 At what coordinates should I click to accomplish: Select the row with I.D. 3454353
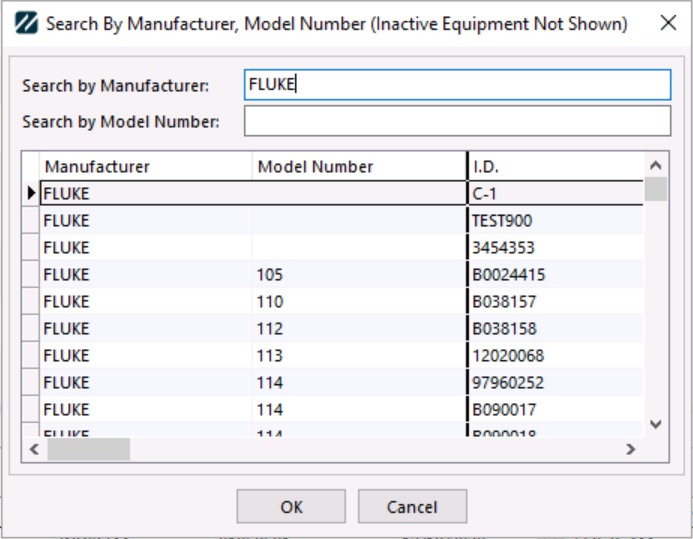[555, 248]
